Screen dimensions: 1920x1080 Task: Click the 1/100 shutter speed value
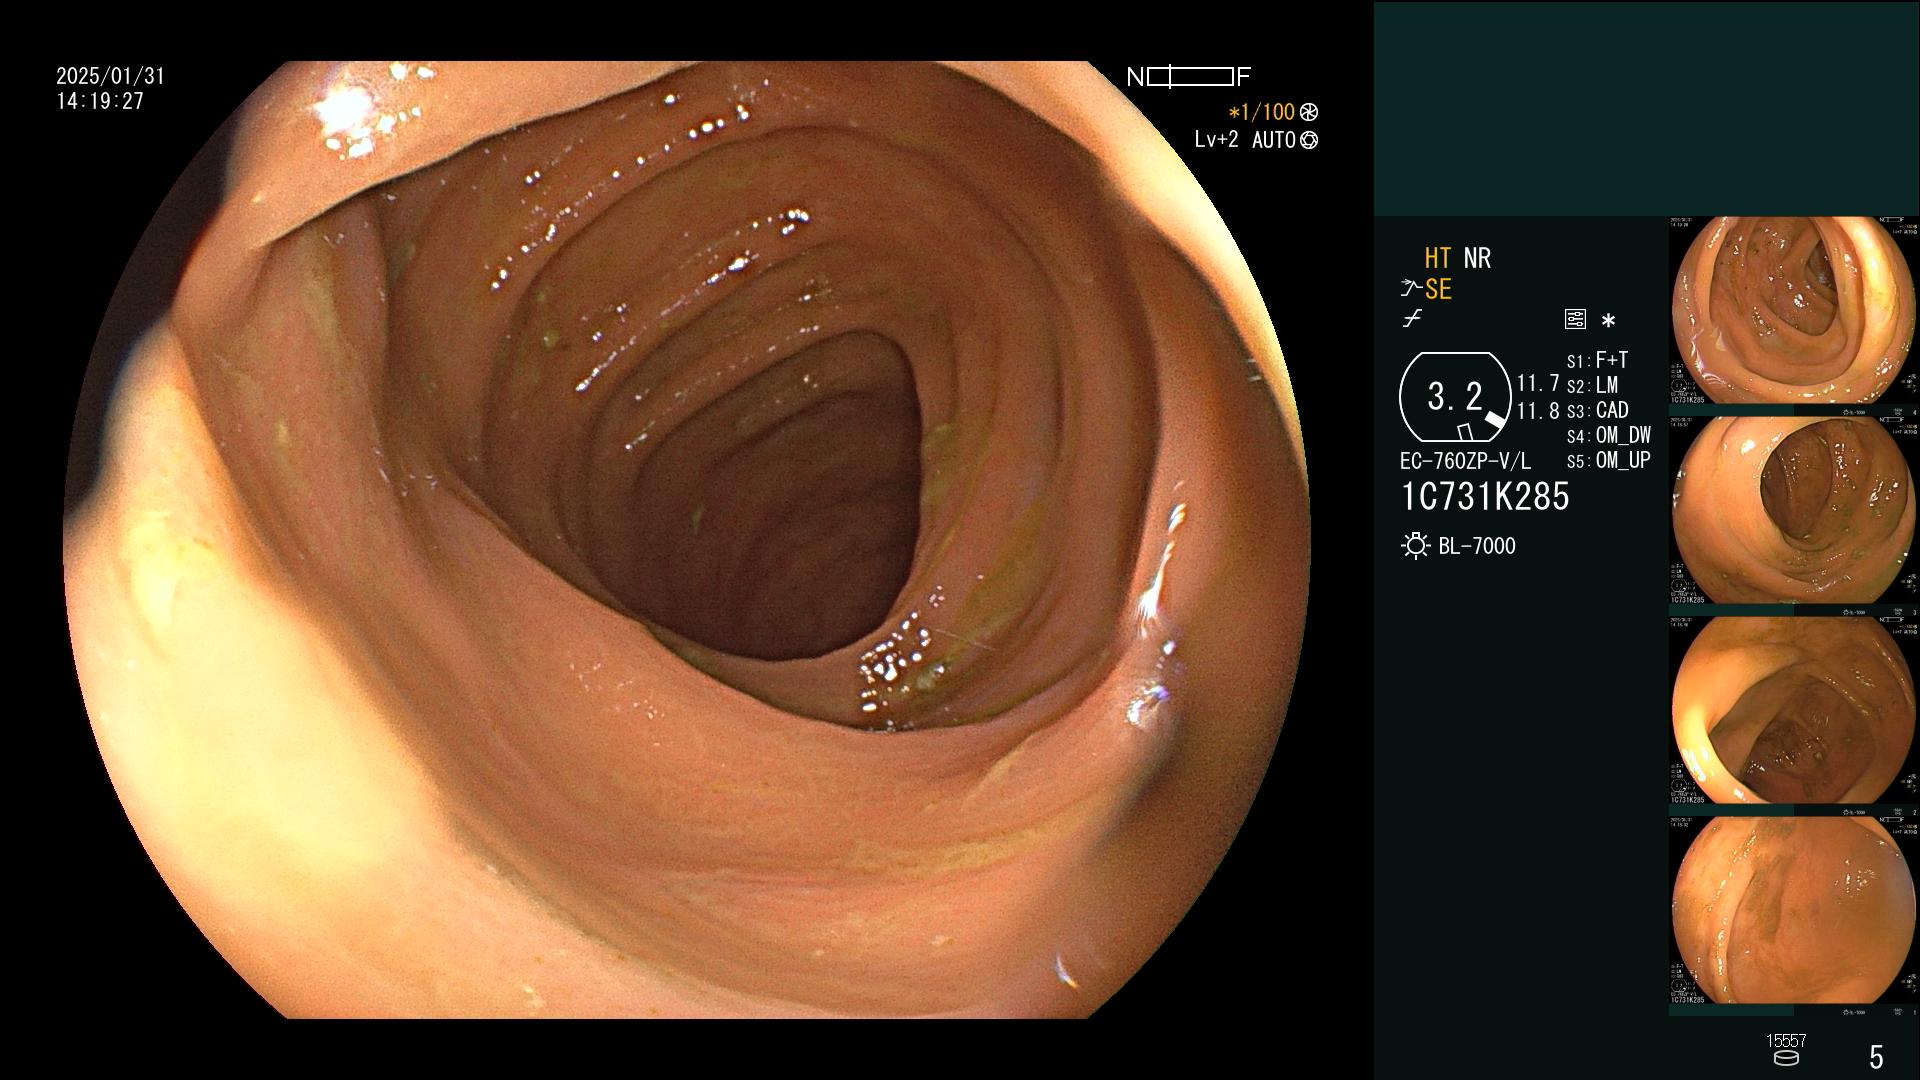(1261, 112)
